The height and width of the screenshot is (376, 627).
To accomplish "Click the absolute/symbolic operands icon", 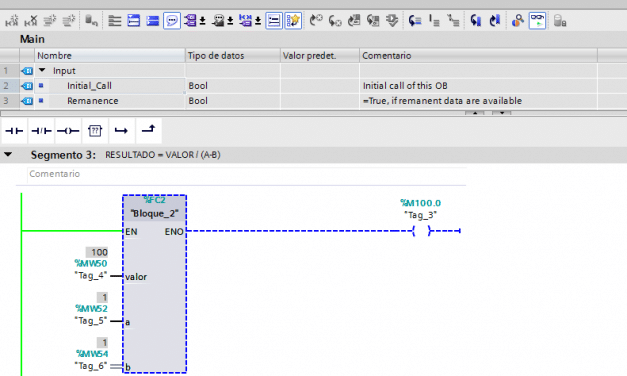I will pyautogui.click(x=190, y=20).
